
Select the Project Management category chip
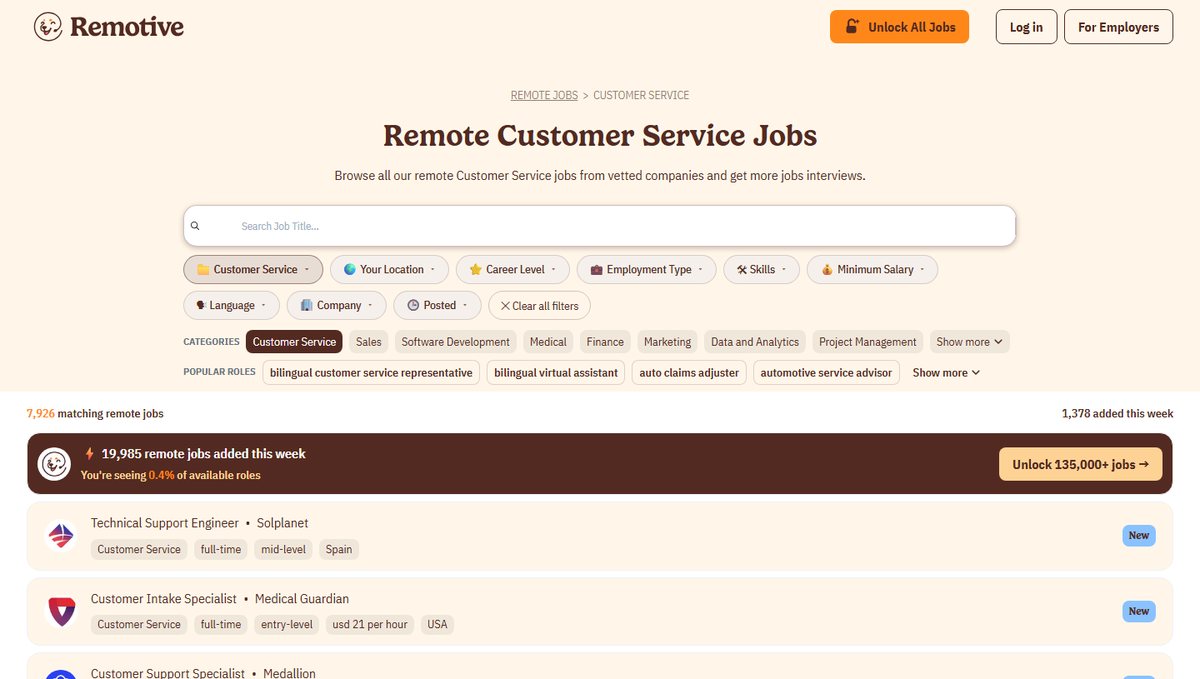click(x=868, y=342)
